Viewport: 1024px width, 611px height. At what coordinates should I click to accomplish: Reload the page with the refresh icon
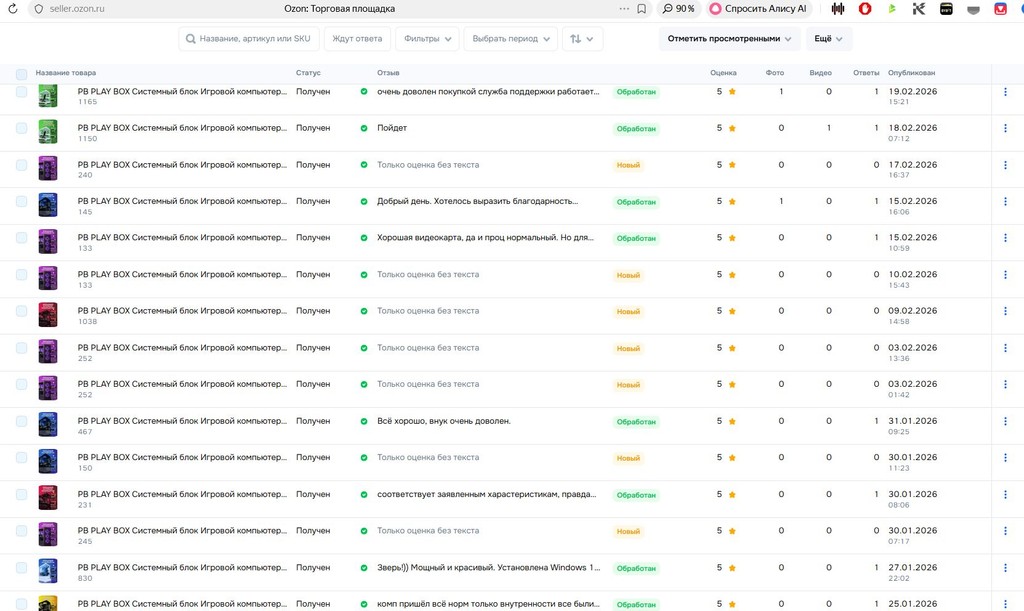point(12,9)
